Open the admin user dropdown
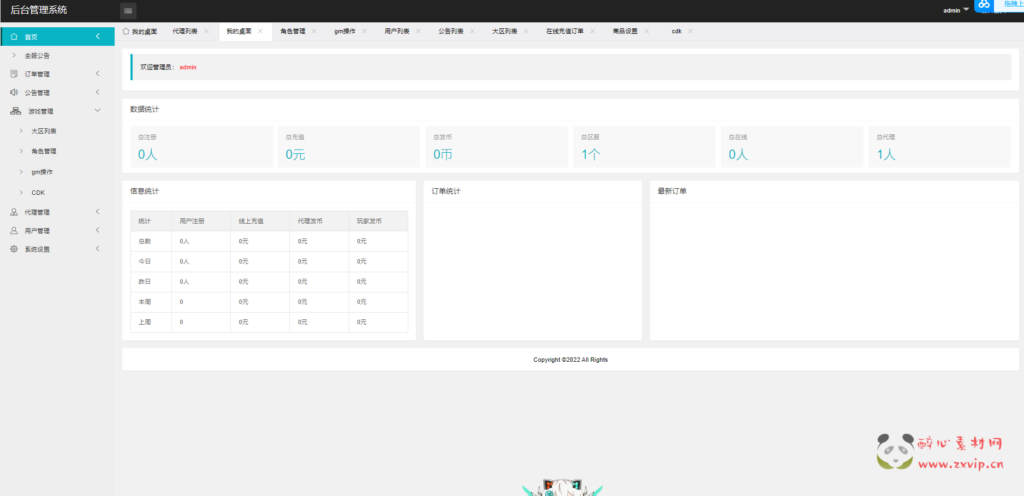This screenshot has height=496, width=1024. 956,10
